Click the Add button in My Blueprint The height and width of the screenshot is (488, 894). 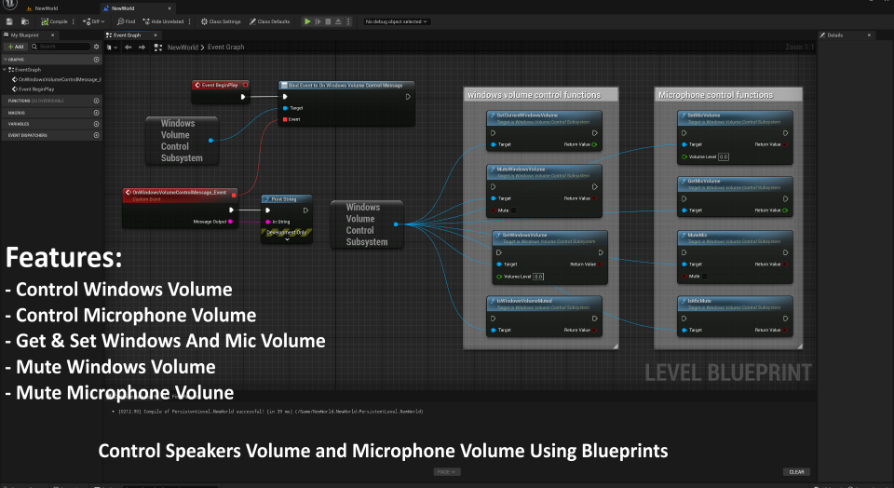(x=16, y=46)
